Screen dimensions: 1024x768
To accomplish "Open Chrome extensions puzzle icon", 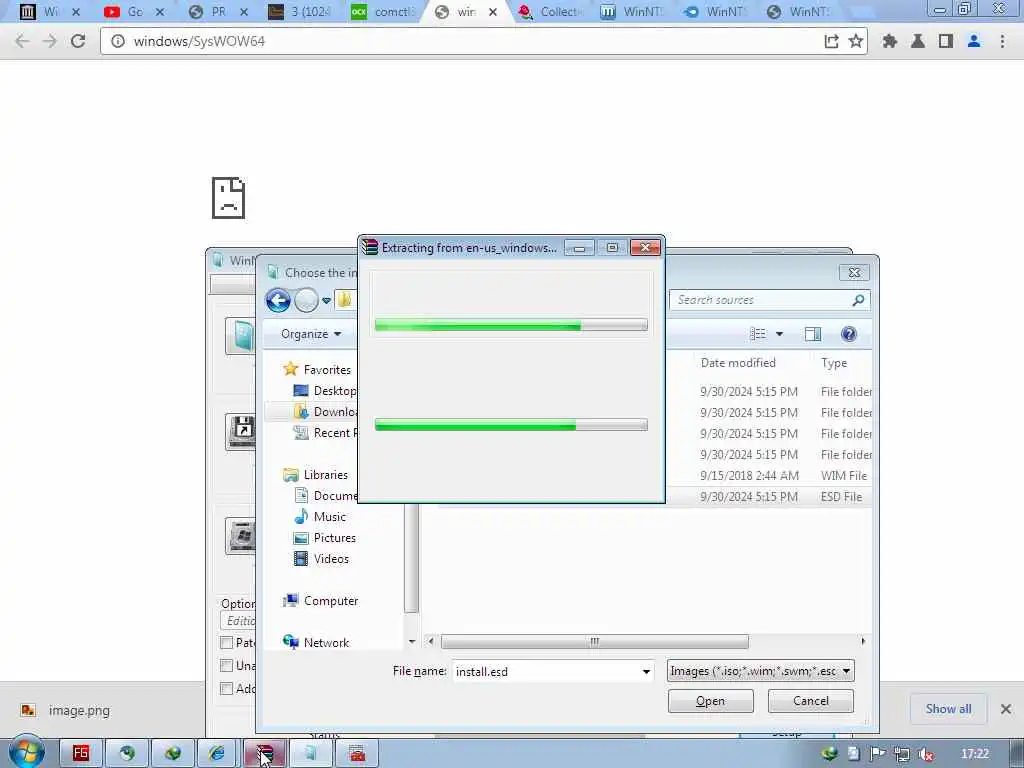I will [889, 41].
